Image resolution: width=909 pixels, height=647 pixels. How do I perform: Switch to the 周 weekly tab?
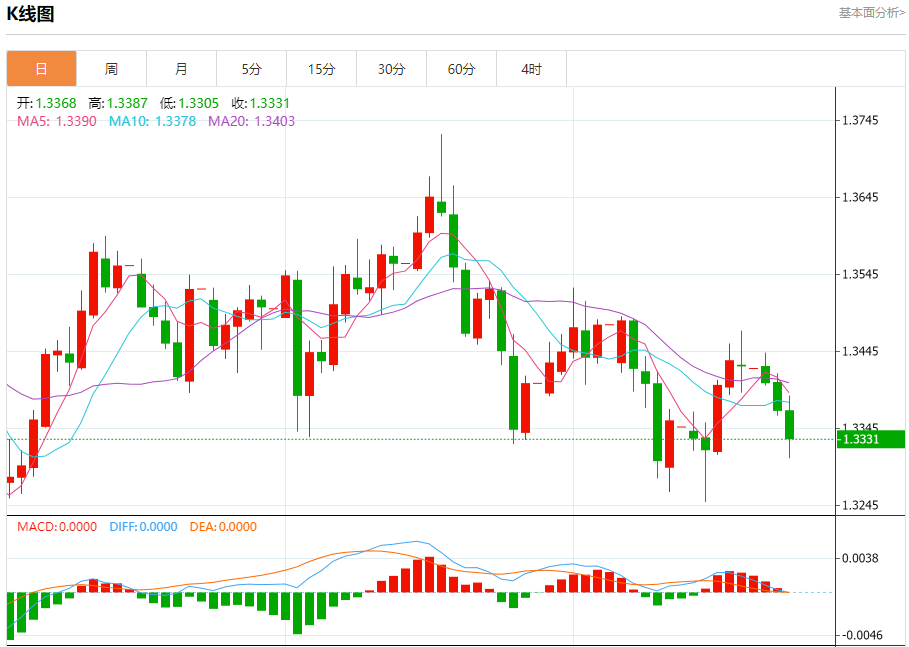(111, 69)
